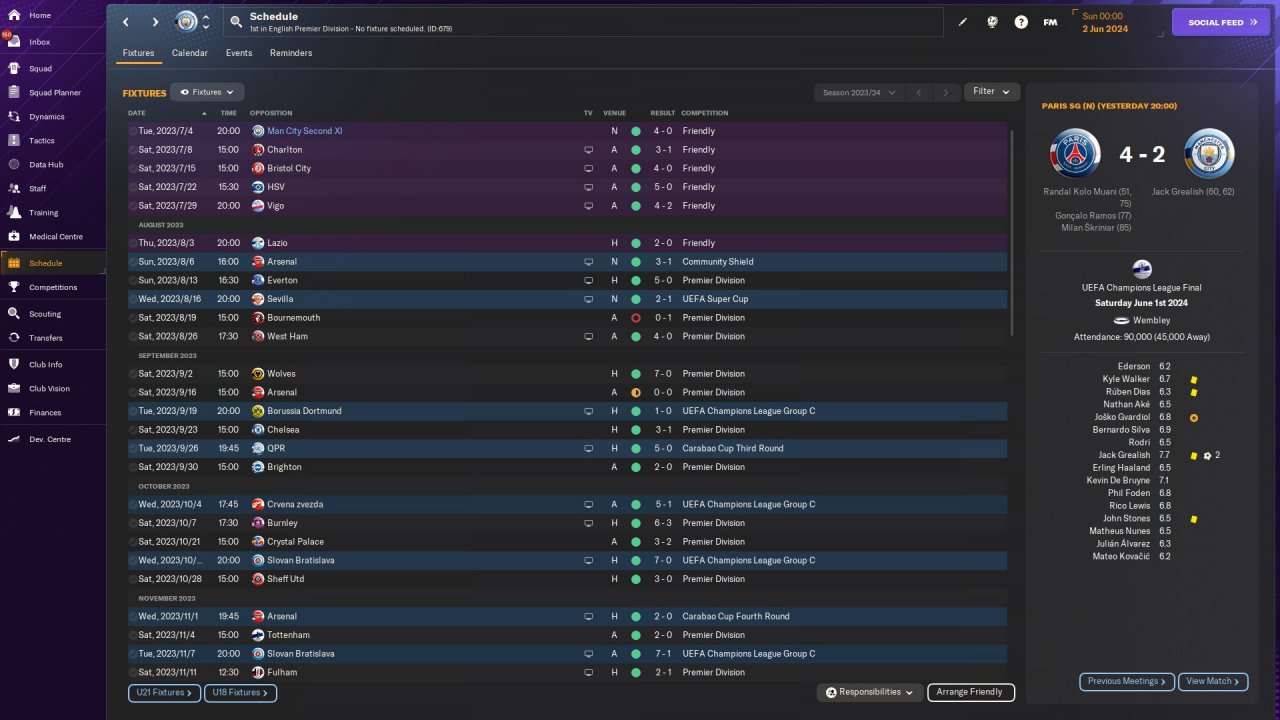This screenshot has width=1280, height=720.
Task: Click the Medical Centre icon
Action: click(14, 237)
